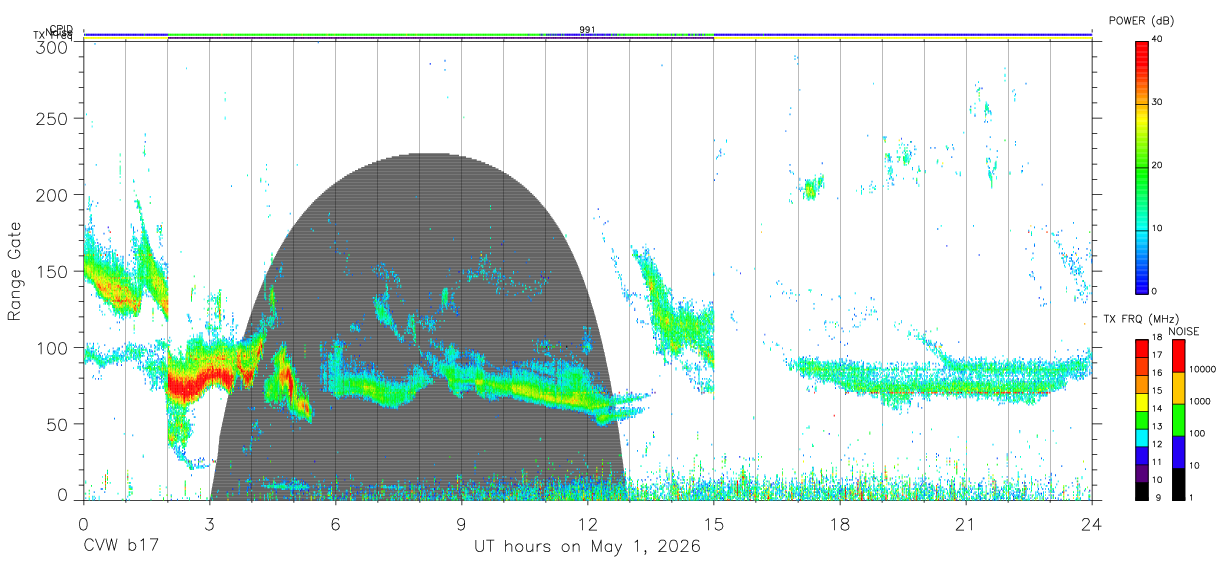The image size is (1228, 567).
Task: Click the orange 1000-10000 NOISE legend segment
Action: [1178, 388]
